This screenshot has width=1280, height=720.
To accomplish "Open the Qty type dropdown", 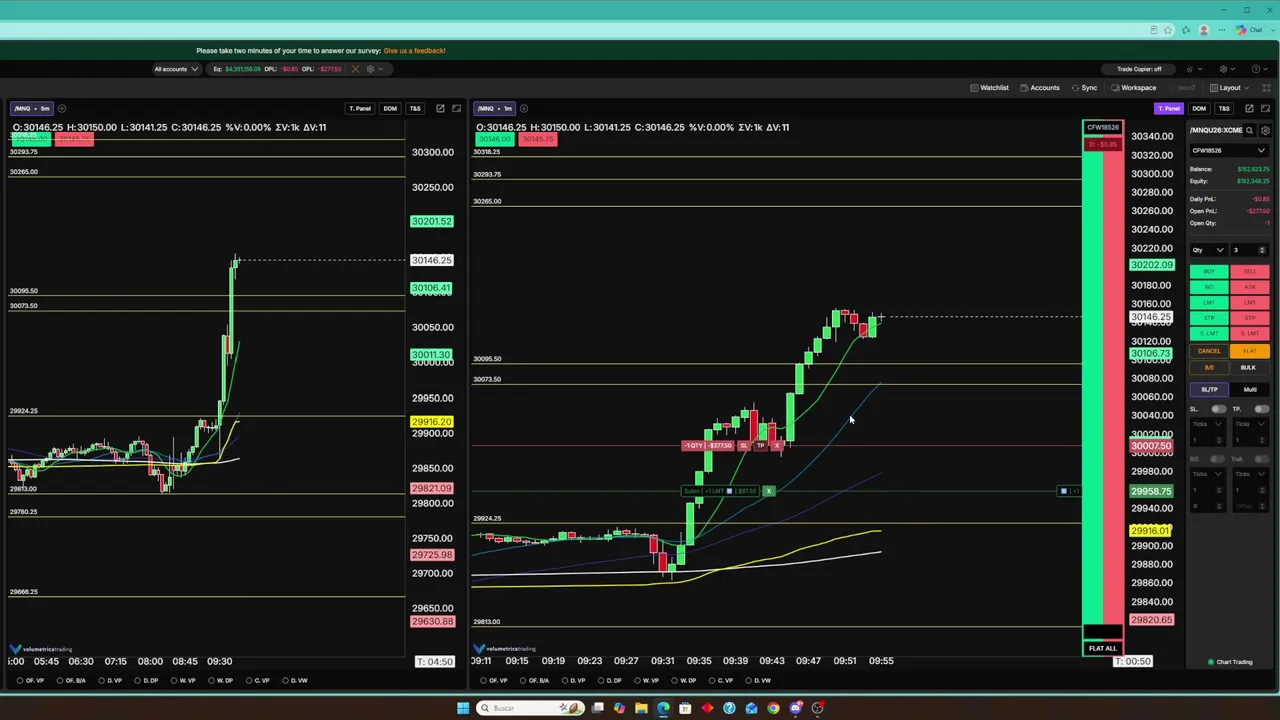I will 1208,250.
